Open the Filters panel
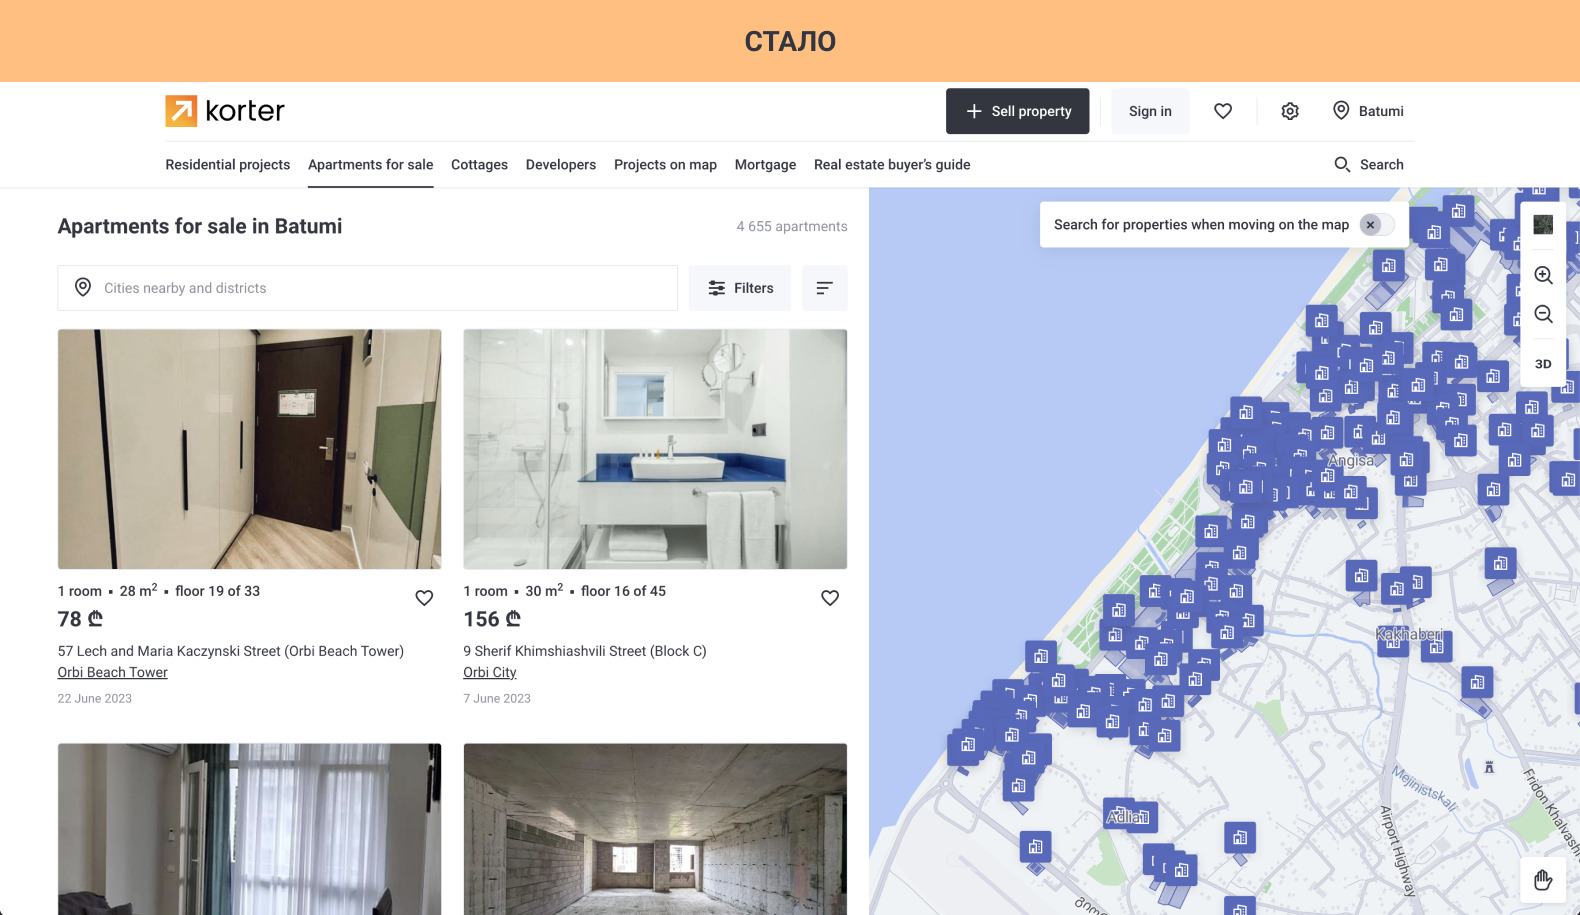Viewport: 1580px width, 915px height. 740,288
